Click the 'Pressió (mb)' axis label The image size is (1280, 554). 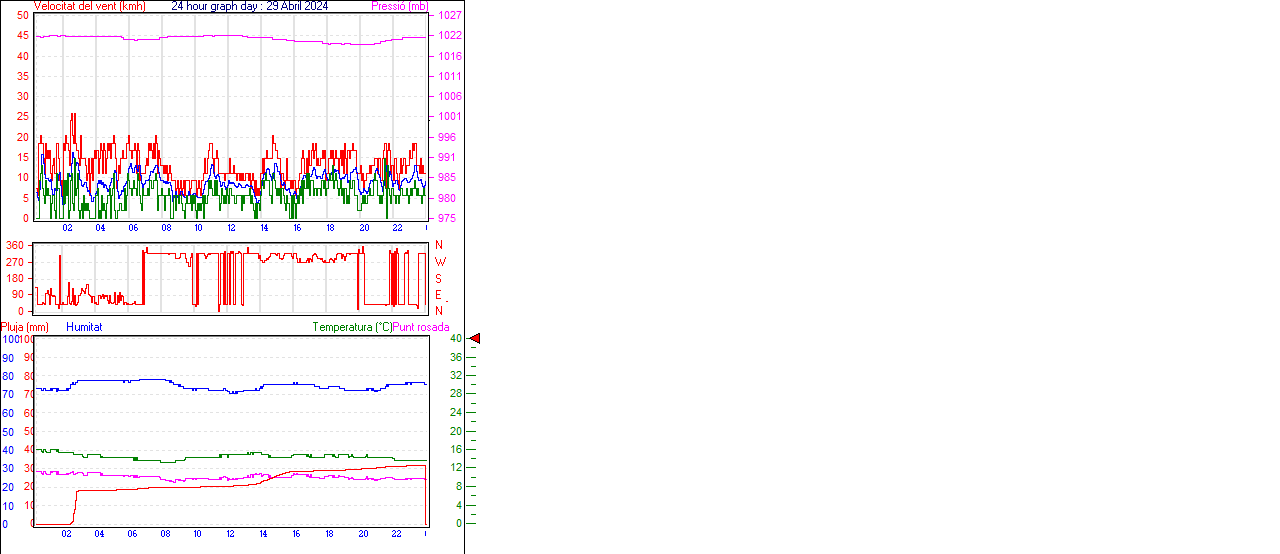point(399,6)
